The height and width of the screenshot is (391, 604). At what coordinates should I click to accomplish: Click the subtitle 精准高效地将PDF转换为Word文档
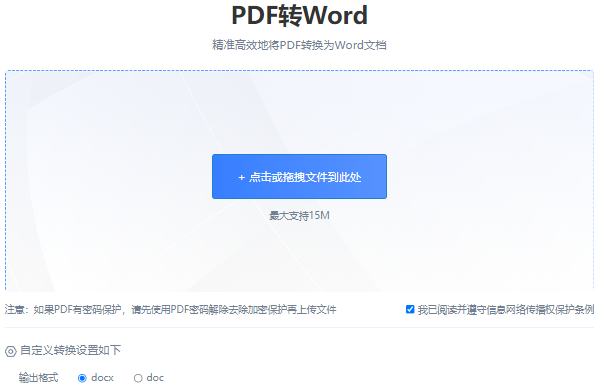pos(299,45)
